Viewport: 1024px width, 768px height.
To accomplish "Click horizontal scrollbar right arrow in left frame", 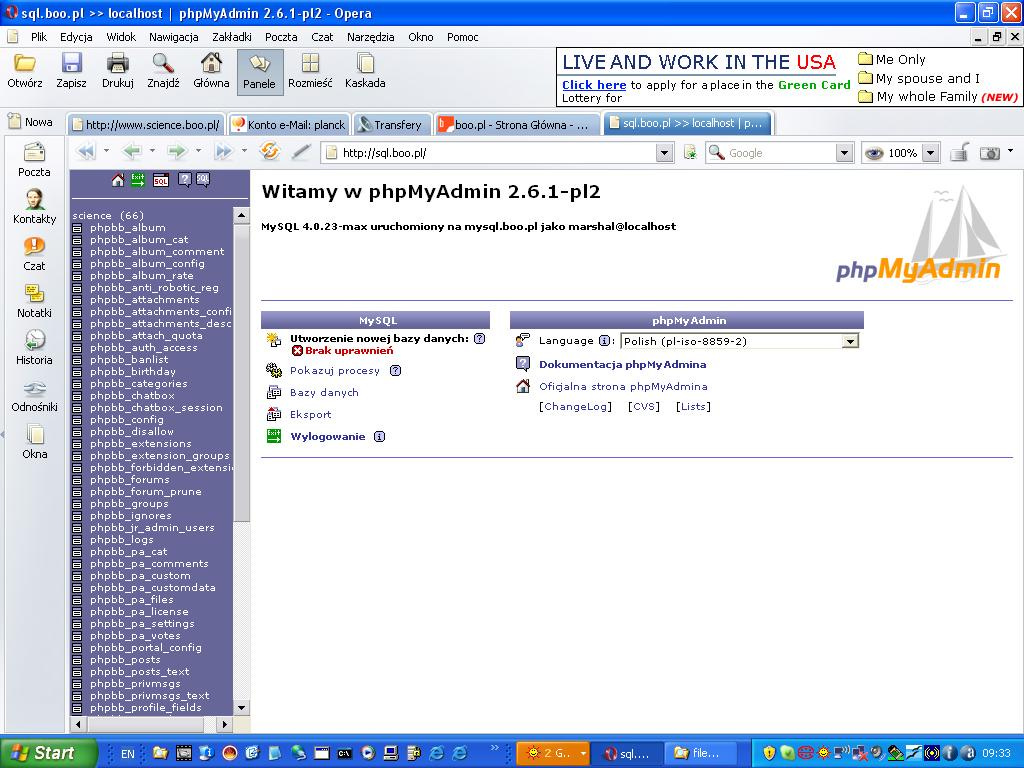I will tap(224, 724).
